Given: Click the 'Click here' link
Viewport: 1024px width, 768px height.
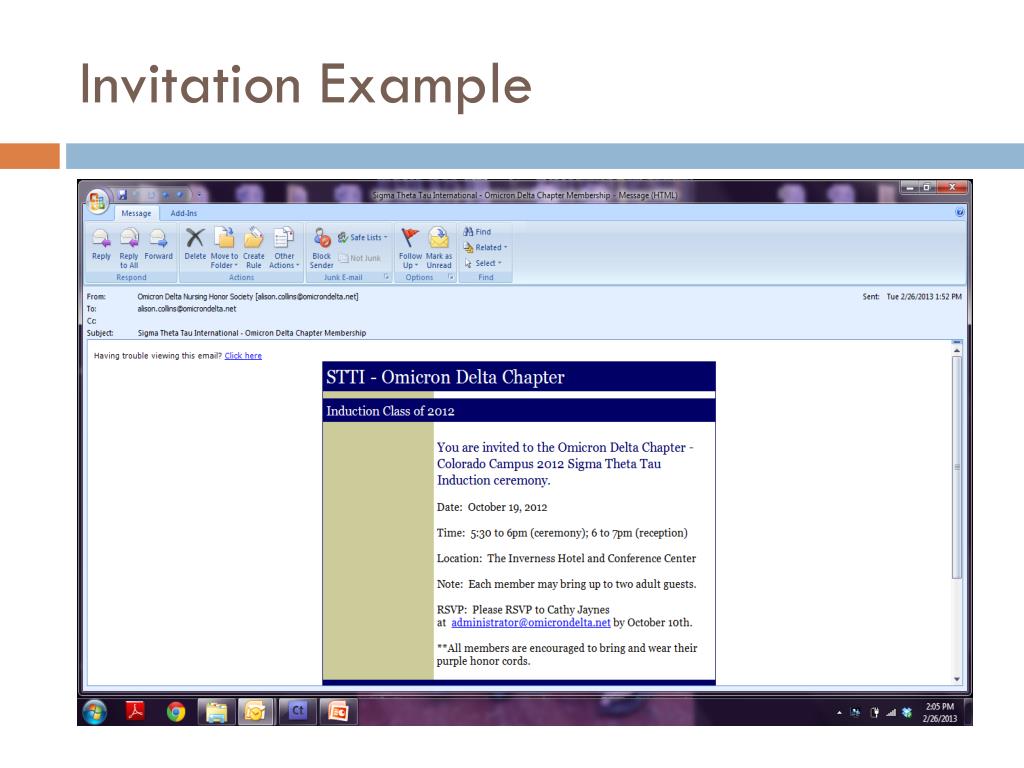Looking at the screenshot, I should click(243, 356).
